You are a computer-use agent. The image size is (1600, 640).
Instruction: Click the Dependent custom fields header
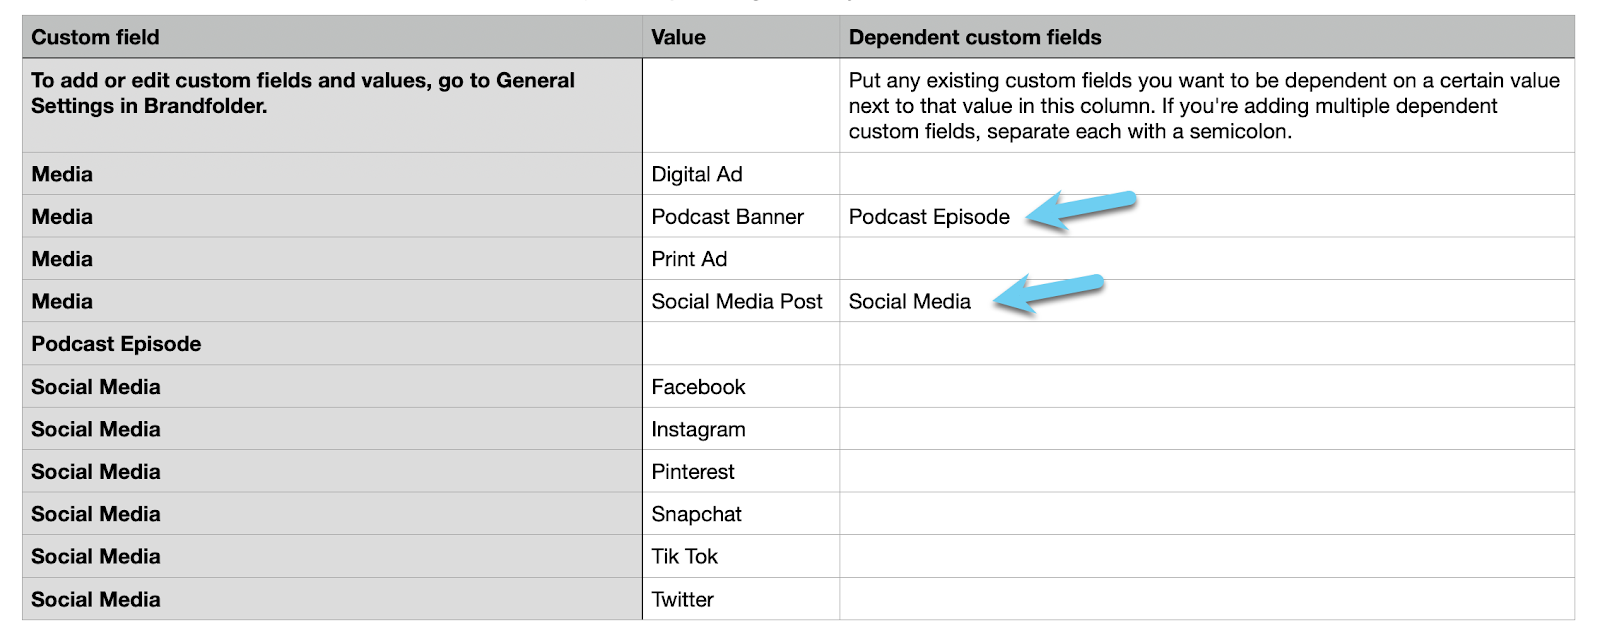(1207, 37)
